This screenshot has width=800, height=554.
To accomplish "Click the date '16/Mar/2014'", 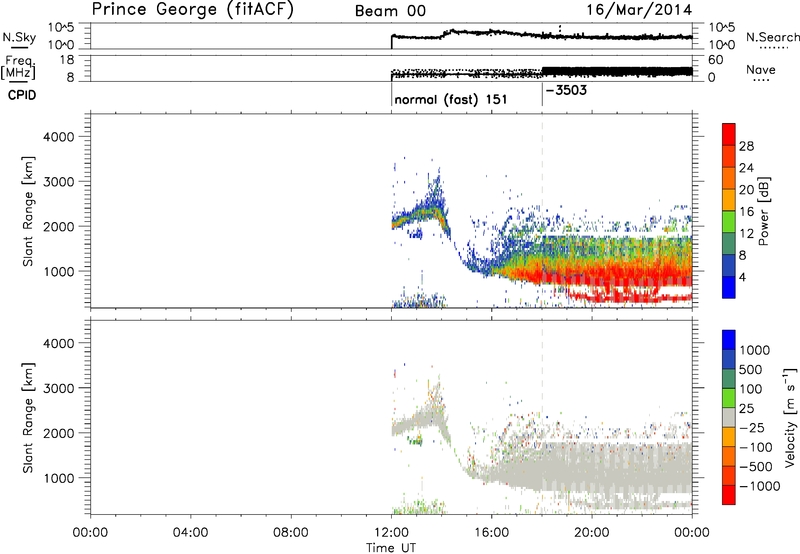I will (639, 10).
